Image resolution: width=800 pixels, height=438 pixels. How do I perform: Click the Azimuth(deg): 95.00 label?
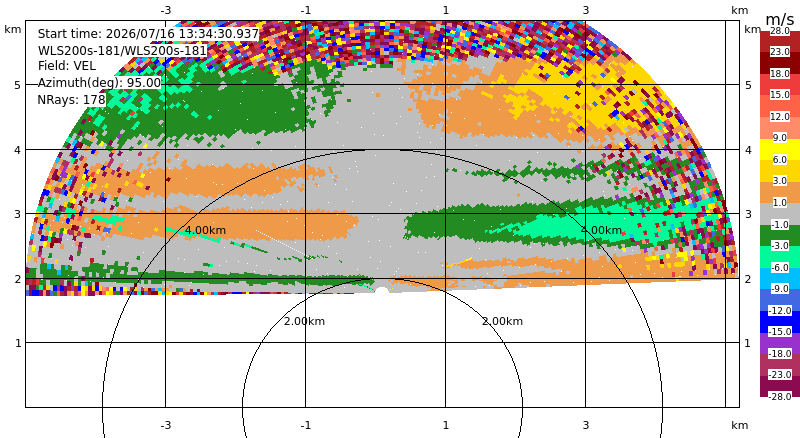pos(99,83)
